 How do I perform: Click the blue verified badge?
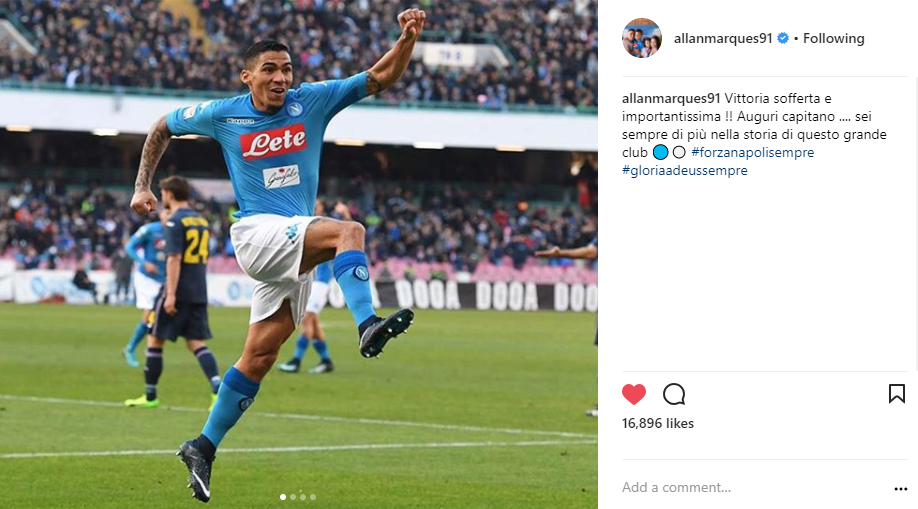tap(783, 39)
